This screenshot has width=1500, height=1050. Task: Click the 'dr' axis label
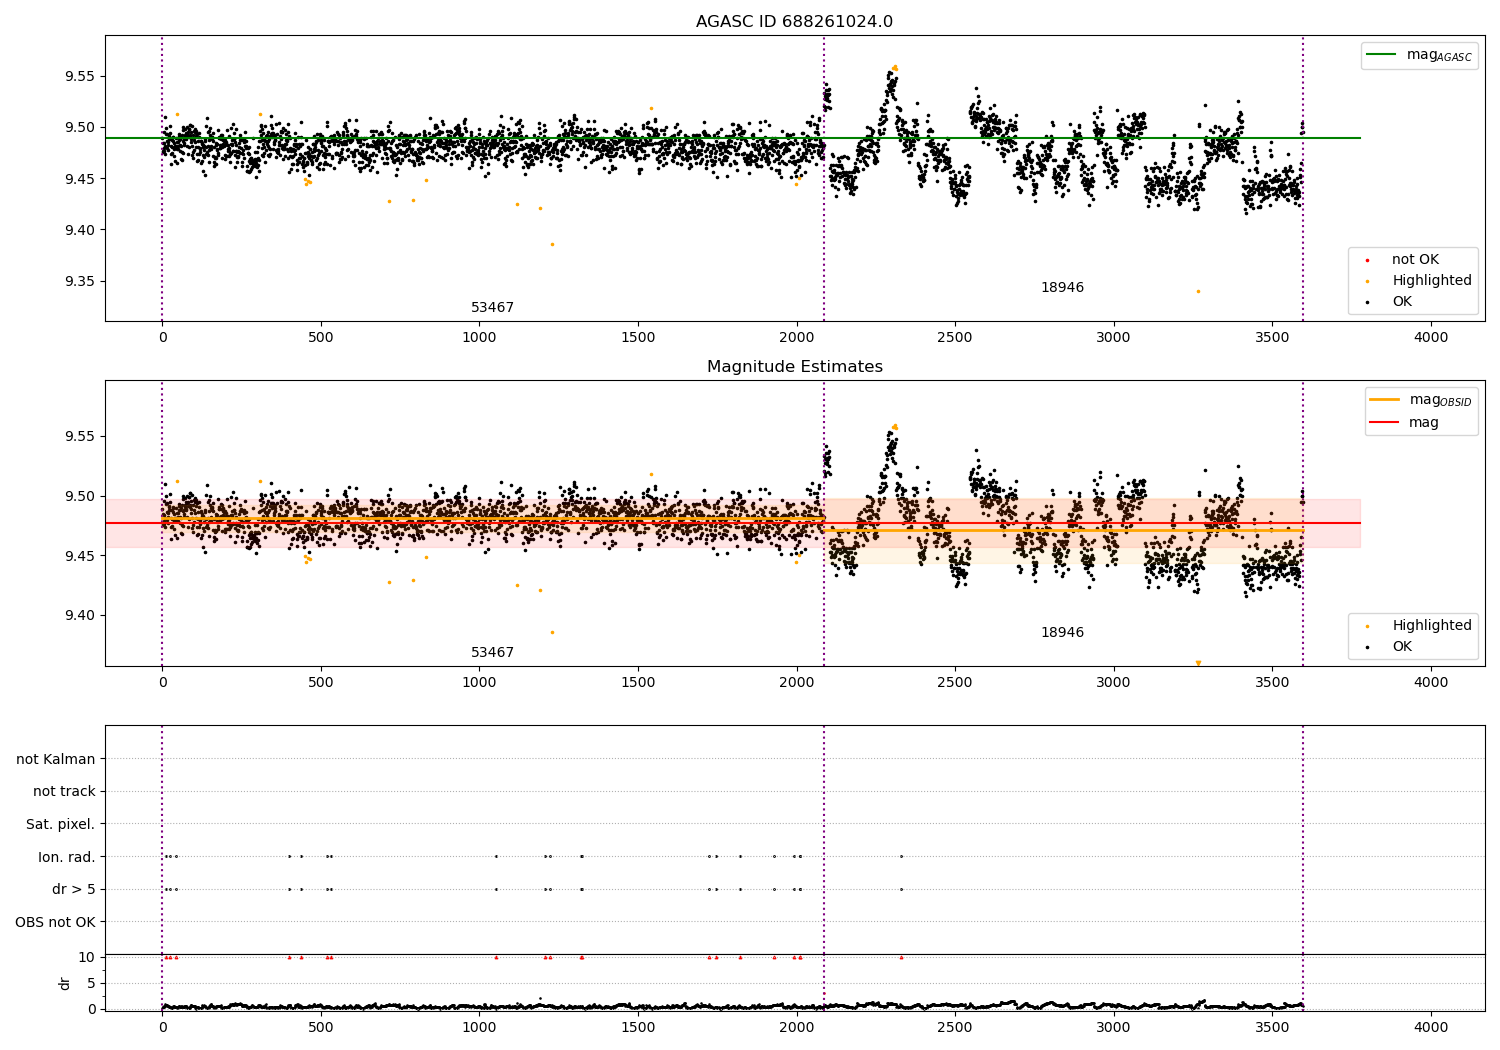coord(65,983)
